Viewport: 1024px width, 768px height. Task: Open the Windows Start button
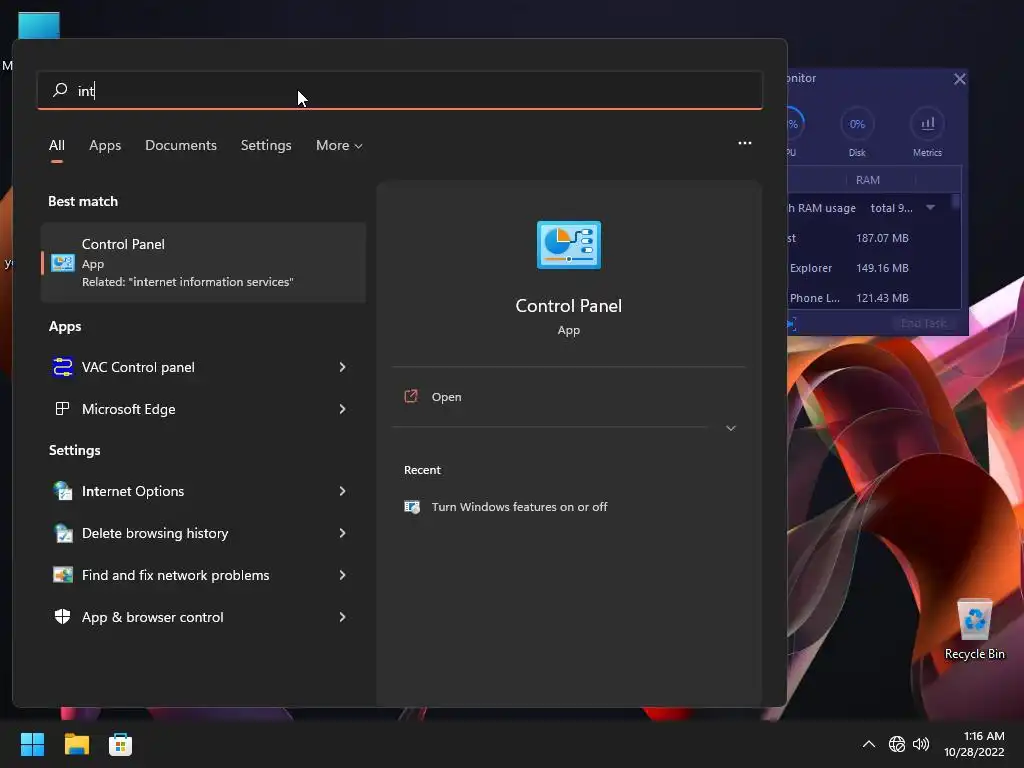pyautogui.click(x=32, y=744)
